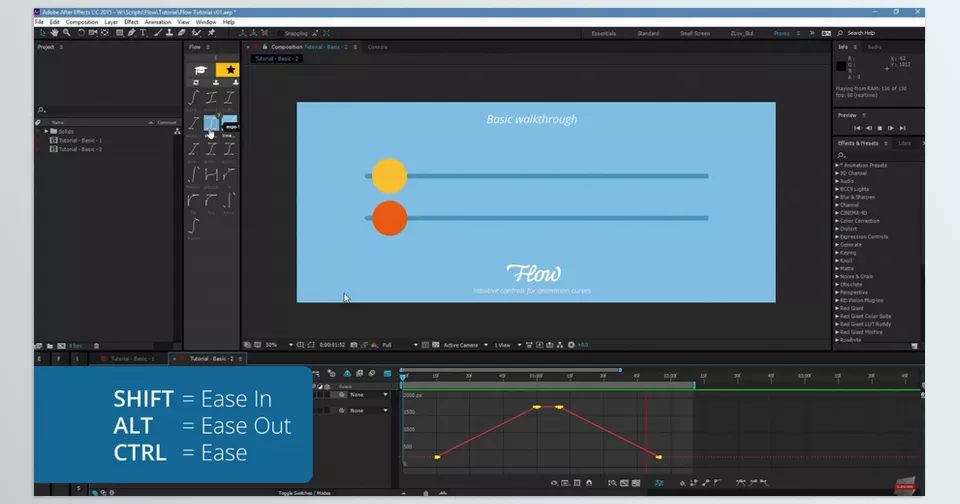Expand Animation Presets category
The width and height of the screenshot is (960, 504).
(x=837, y=165)
